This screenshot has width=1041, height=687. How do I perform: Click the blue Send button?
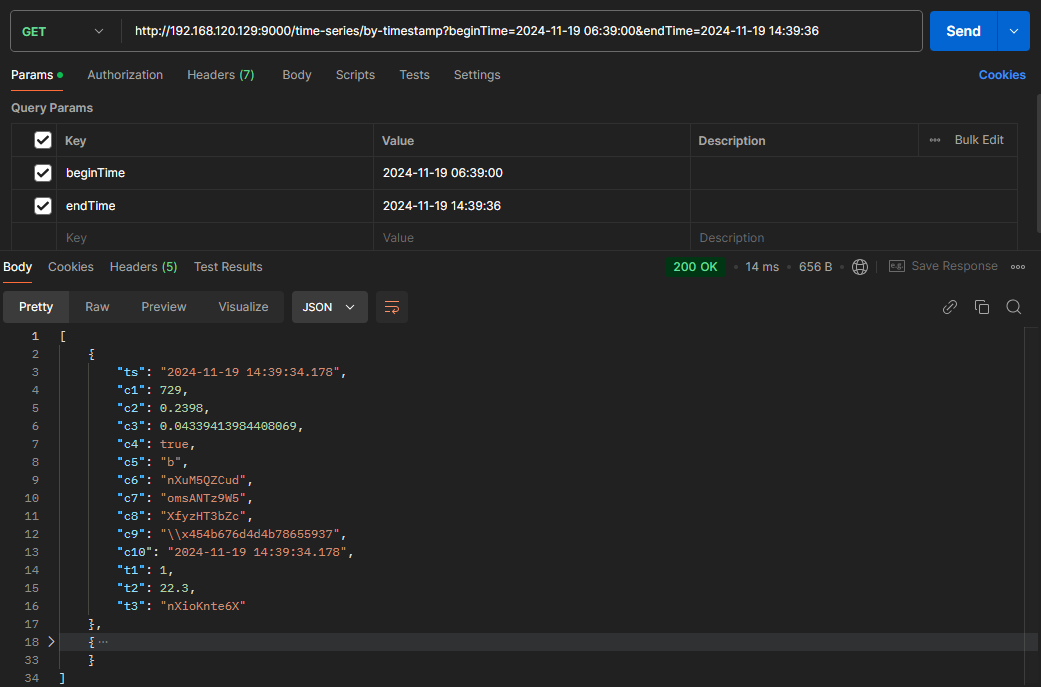[963, 31]
